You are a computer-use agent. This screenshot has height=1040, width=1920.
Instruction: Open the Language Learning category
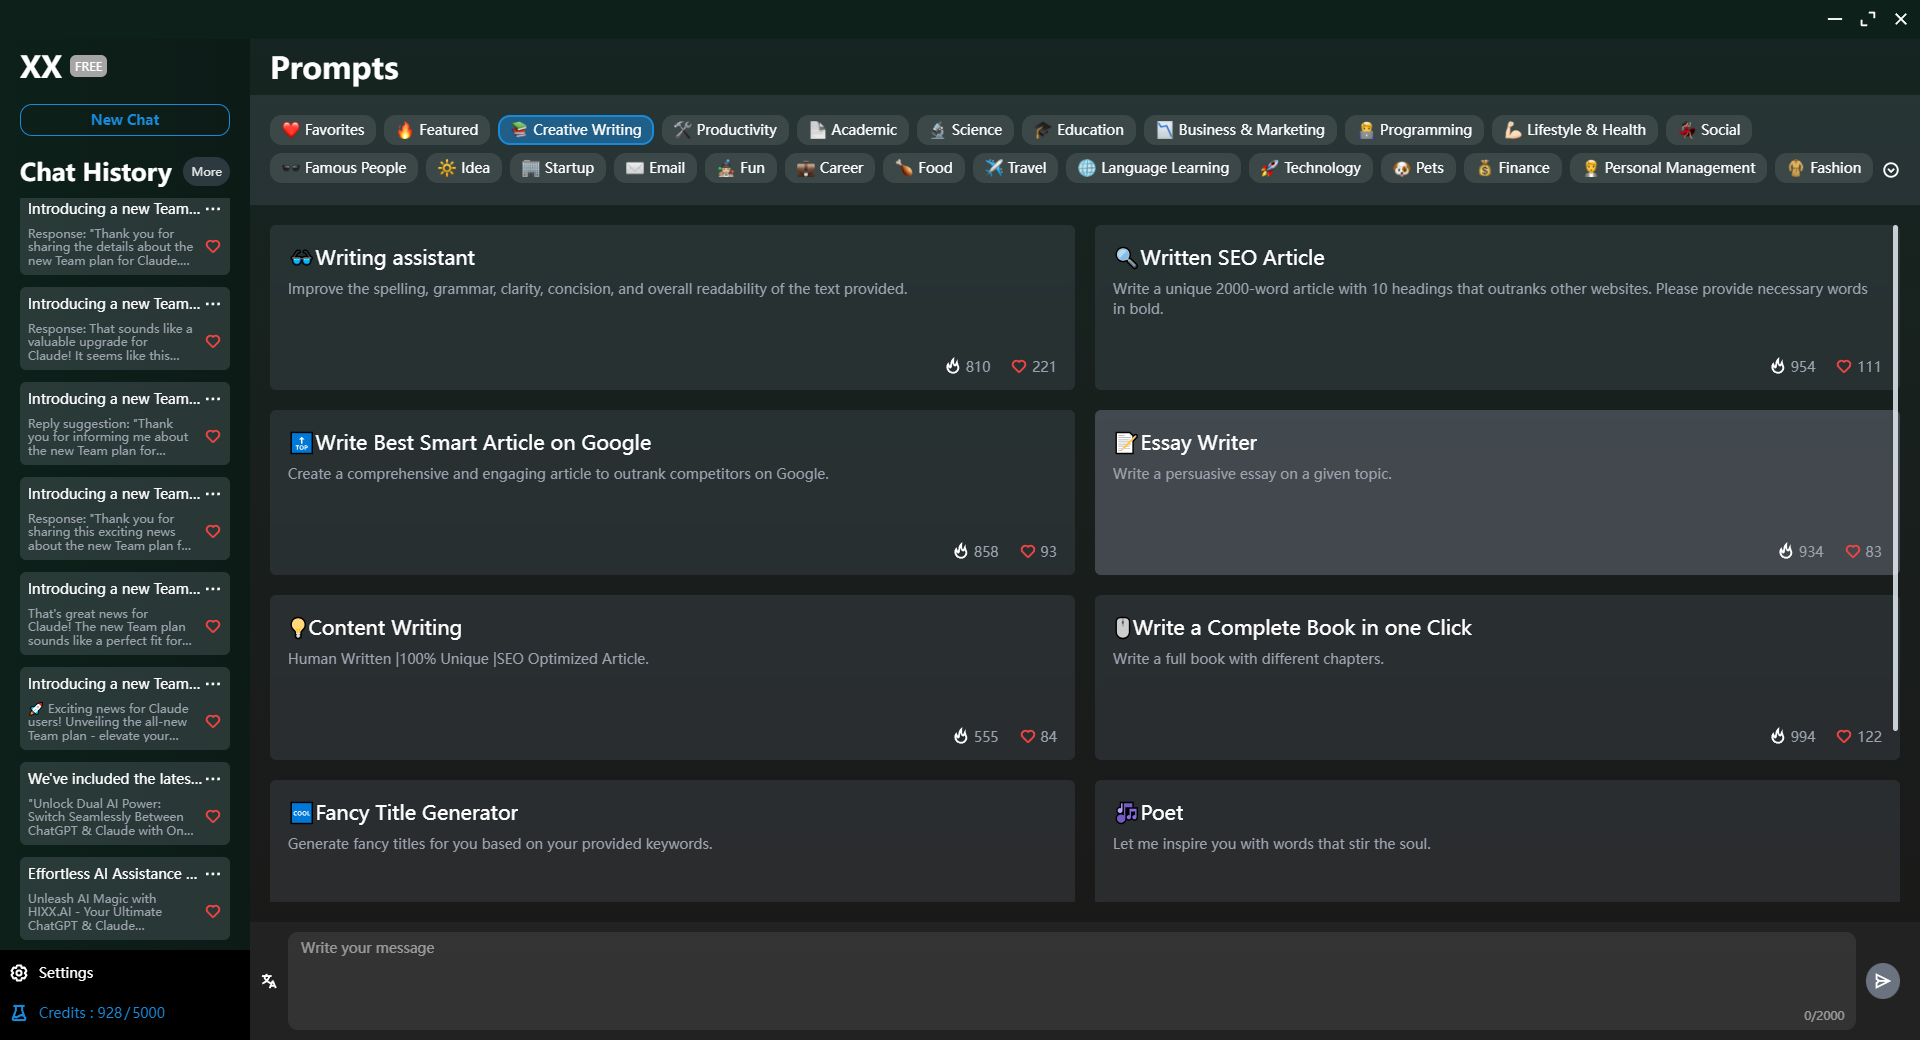(x=1153, y=168)
